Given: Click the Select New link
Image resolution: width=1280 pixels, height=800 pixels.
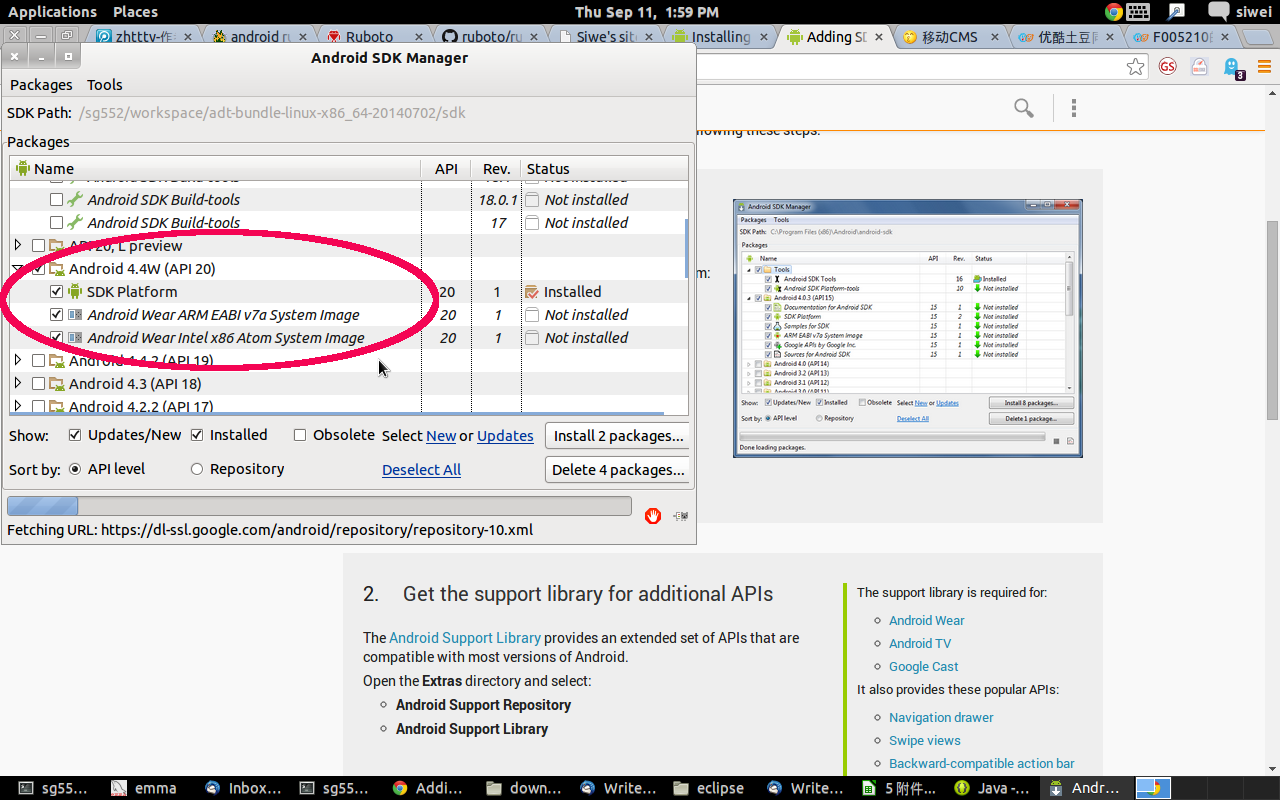Looking at the screenshot, I should pyautogui.click(x=441, y=436).
